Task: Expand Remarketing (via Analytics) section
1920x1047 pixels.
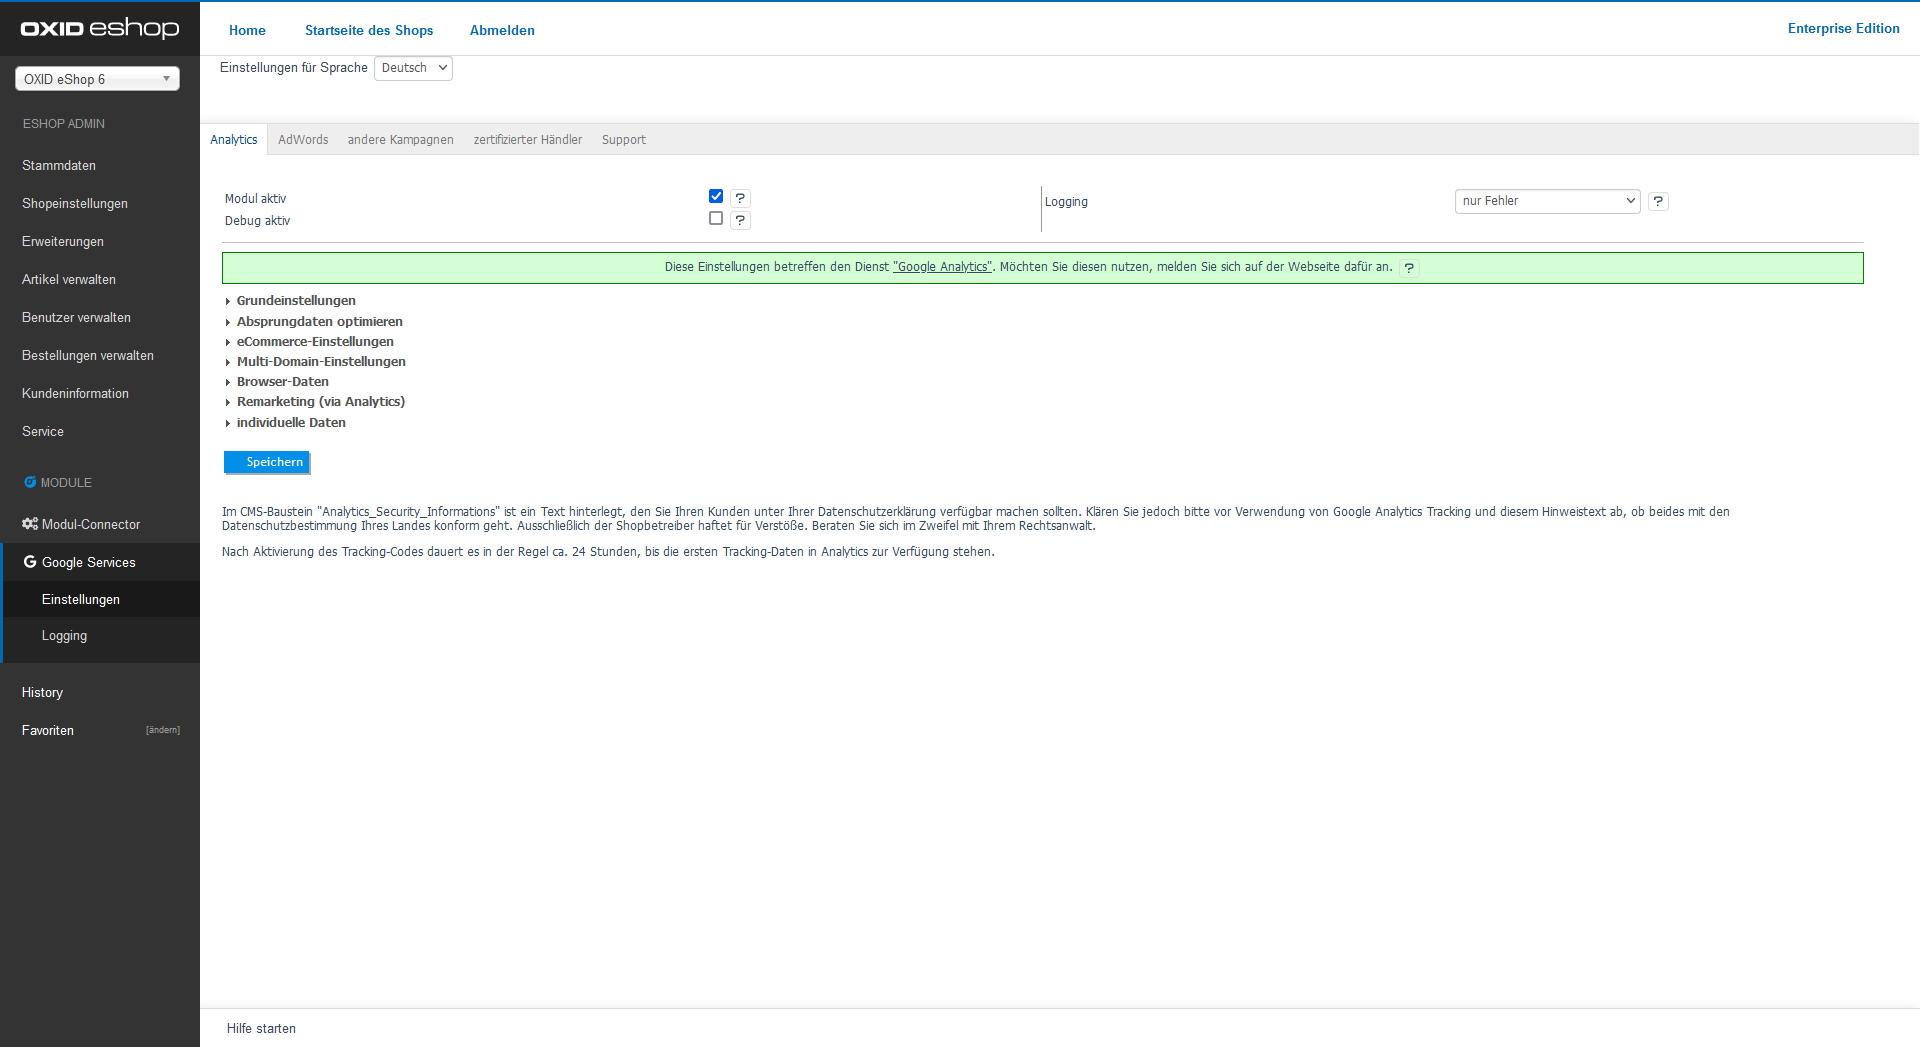Action: [x=320, y=402]
